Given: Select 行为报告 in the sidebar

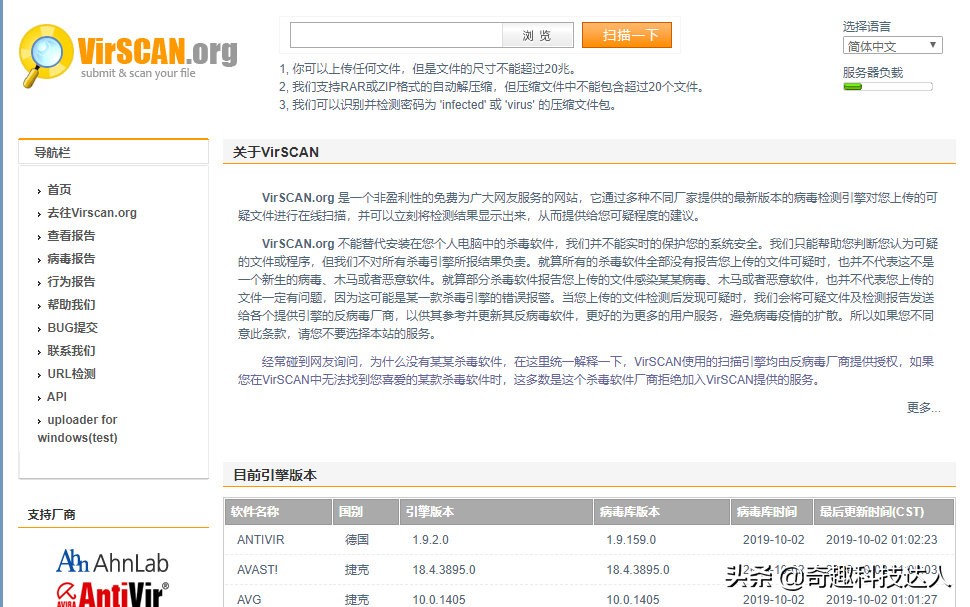Looking at the screenshot, I should [71, 282].
